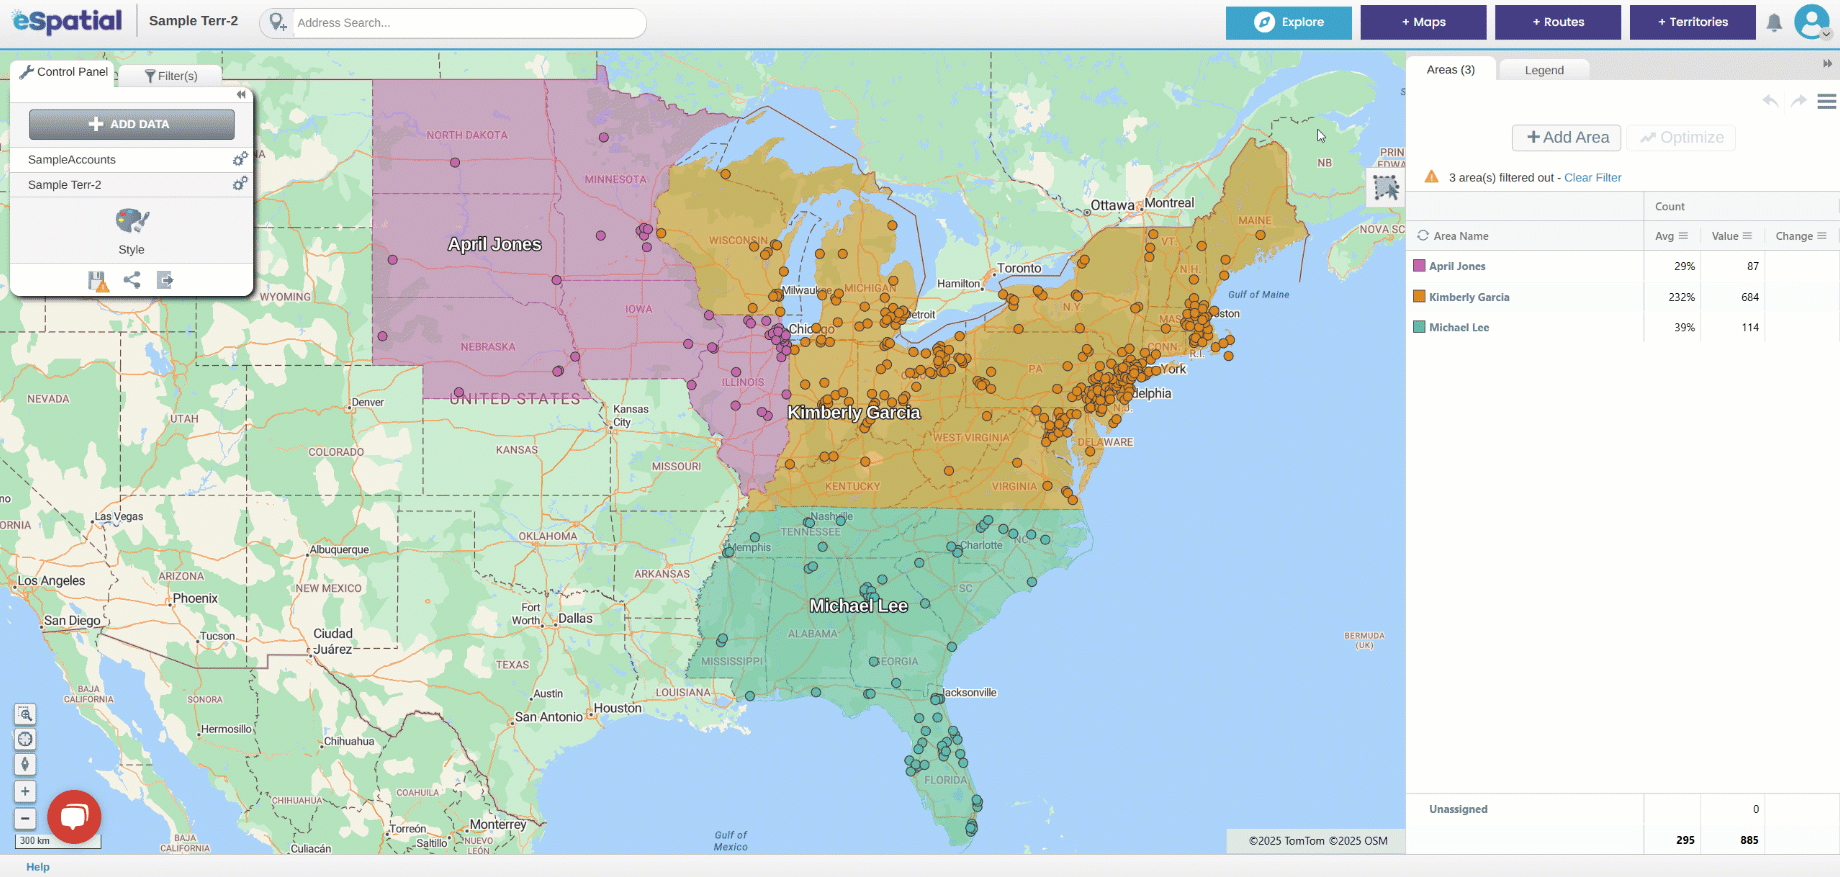Select the Sample Terr-2 layer row
Screen dimensions: 1840x877
(130, 184)
